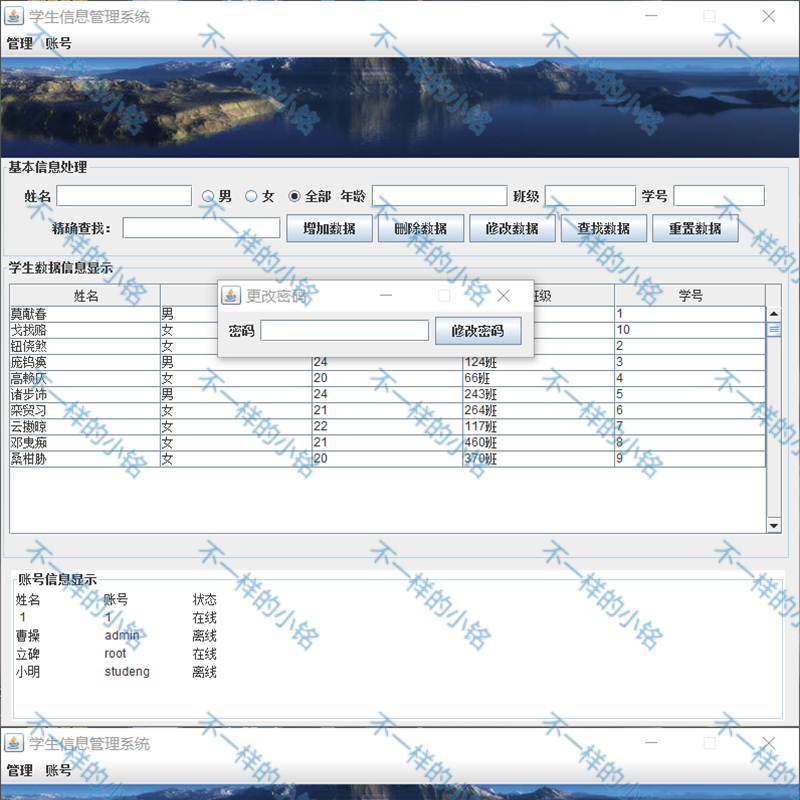
Task: Select the table cell showing 460班
Action: point(538,442)
